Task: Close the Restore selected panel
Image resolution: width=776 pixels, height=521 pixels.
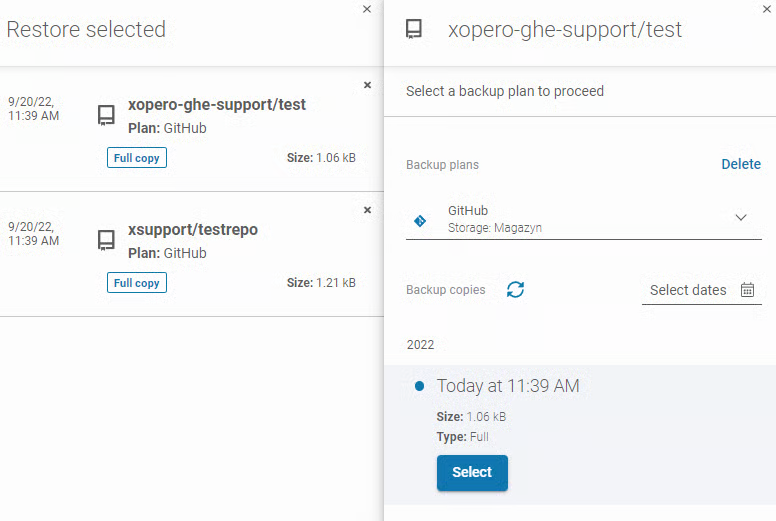Action: (x=366, y=9)
